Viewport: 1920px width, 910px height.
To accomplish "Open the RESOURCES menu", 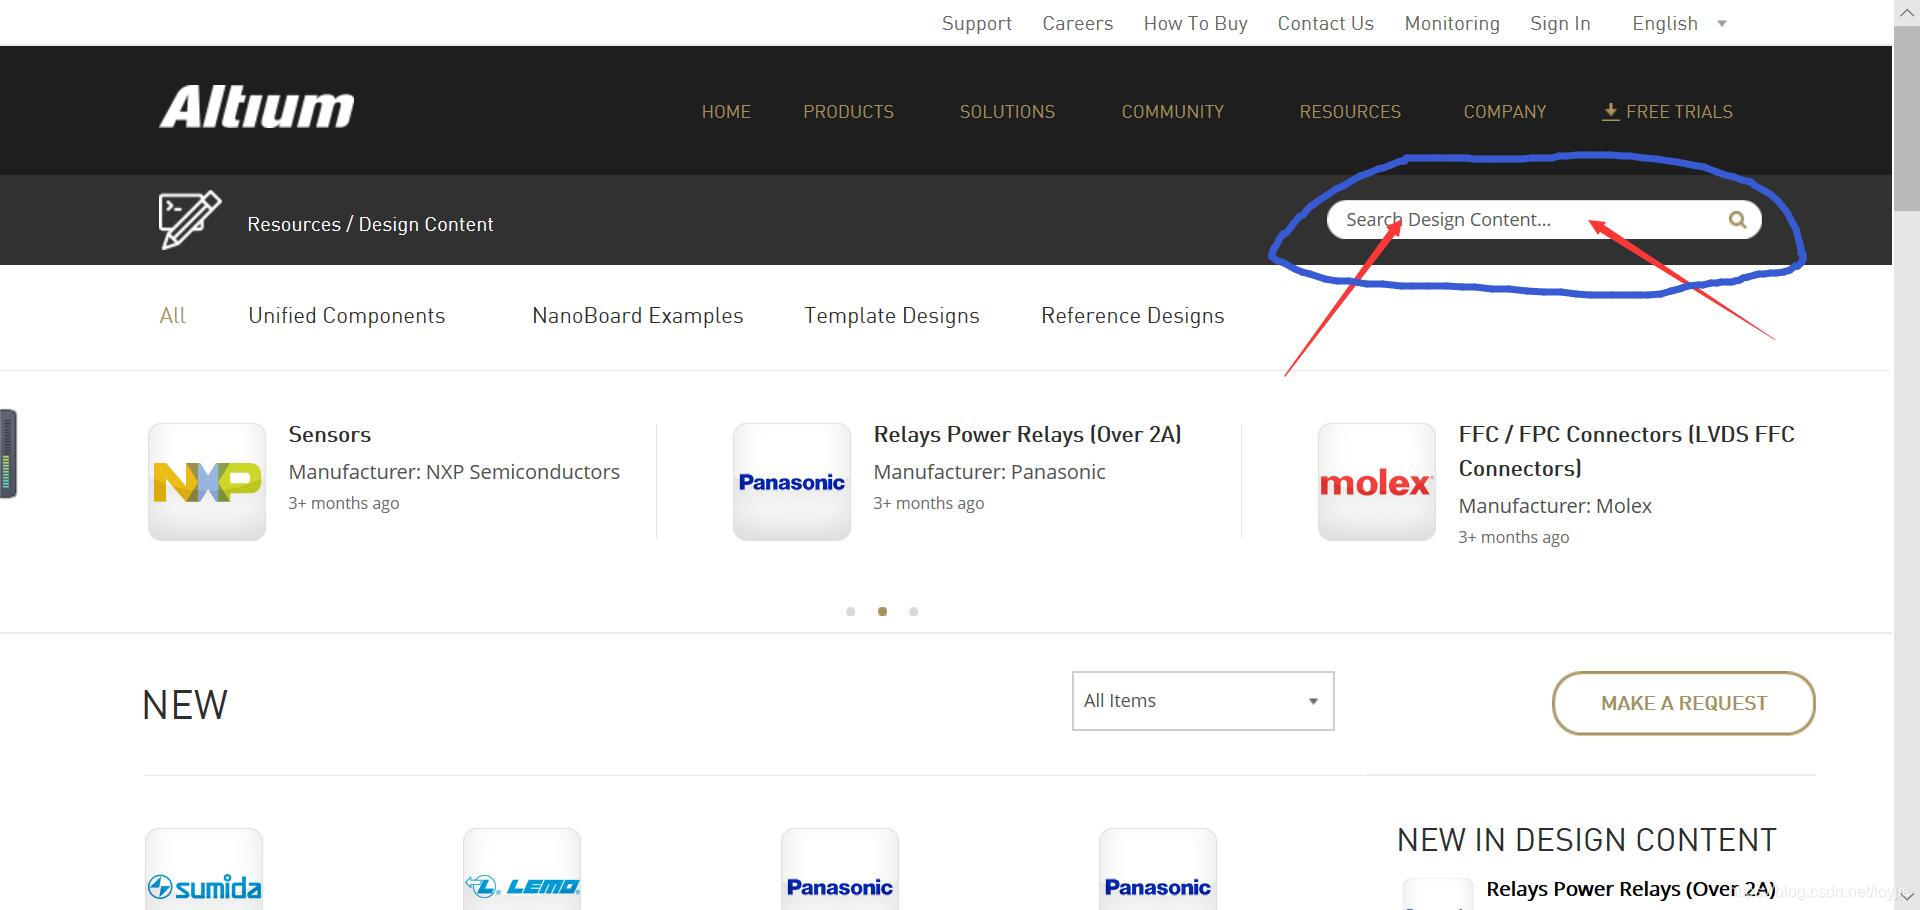I will [1350, 112].
